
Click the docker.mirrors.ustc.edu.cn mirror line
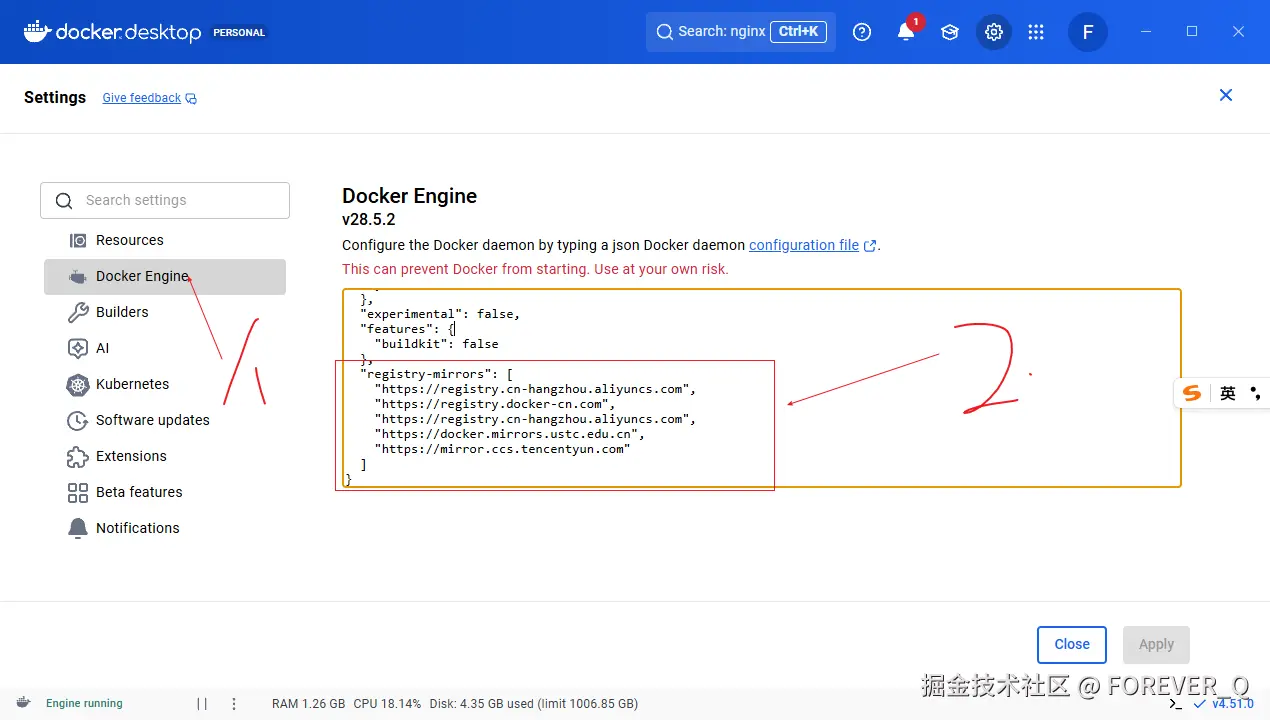pyautogui.click(x=510, y=434)
